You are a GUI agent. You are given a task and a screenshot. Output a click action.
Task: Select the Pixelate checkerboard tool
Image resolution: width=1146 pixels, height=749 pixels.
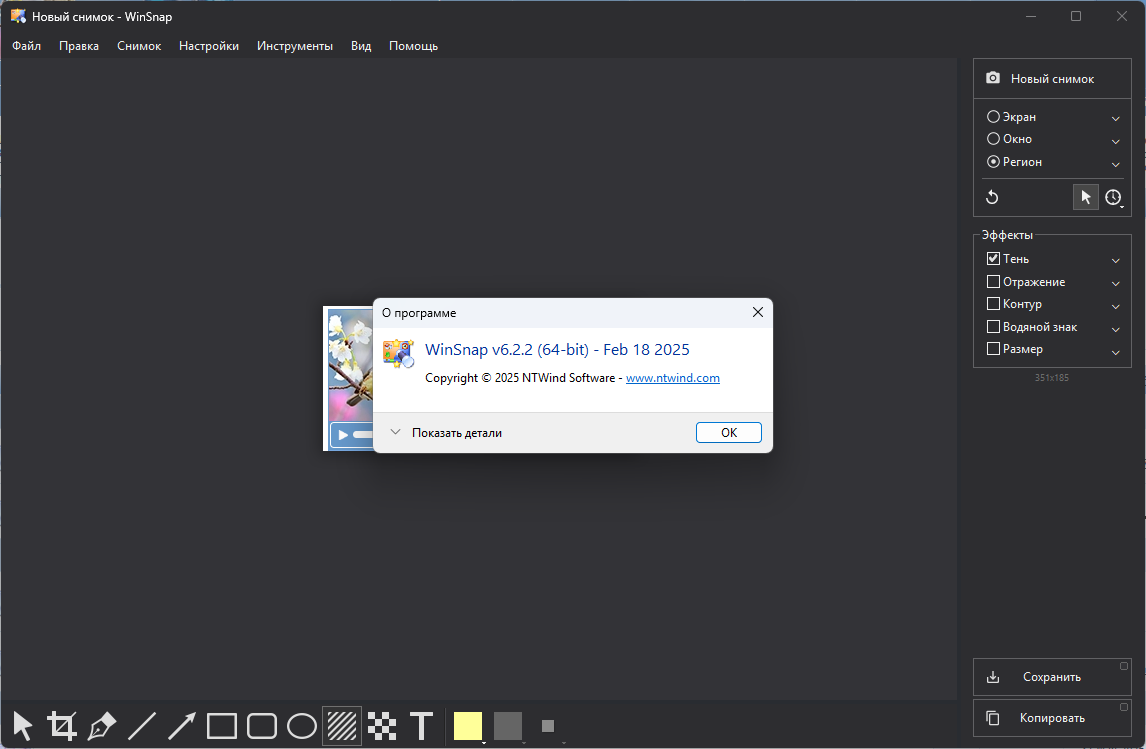coord(382,725)
